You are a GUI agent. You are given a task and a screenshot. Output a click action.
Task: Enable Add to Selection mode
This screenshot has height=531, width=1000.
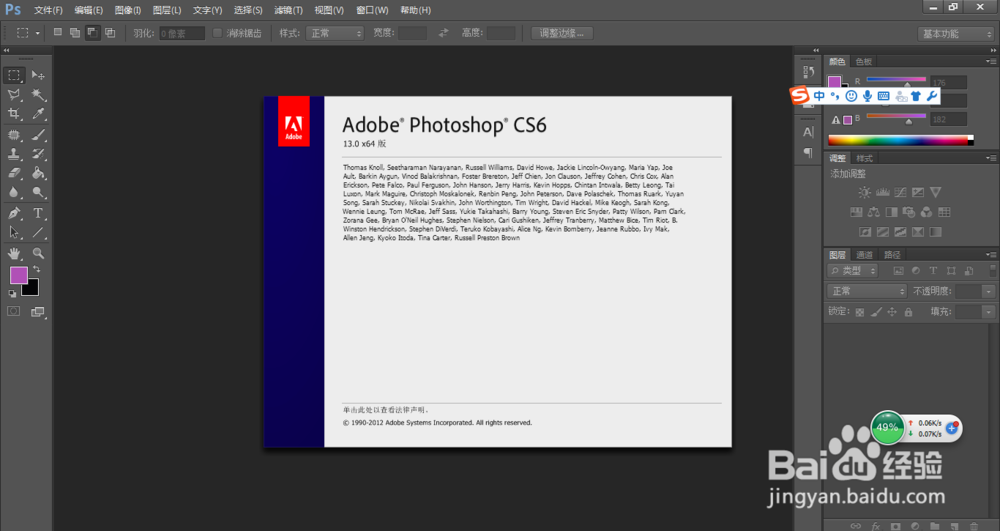pos(75,33)
